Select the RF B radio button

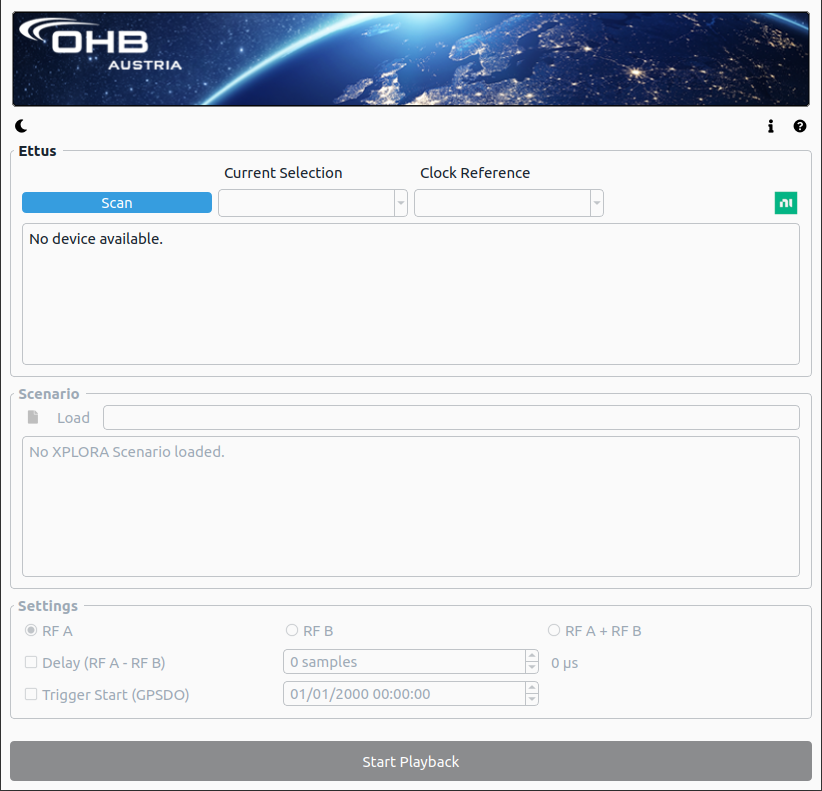[292, 631]
